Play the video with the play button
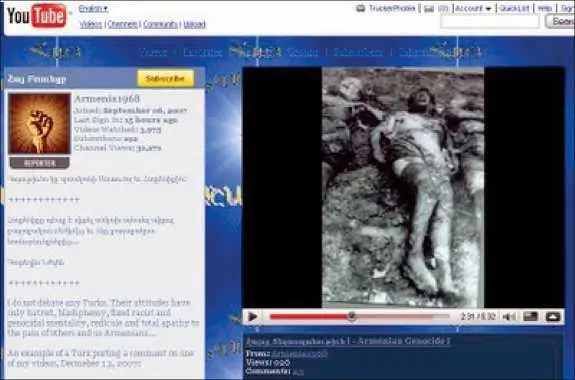 [x=252, y=317]
